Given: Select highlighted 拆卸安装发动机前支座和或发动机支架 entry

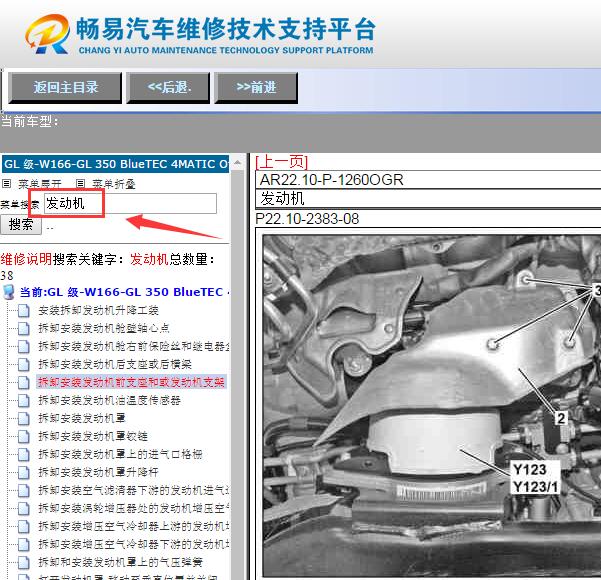Looking at the screenshot, I should click(131, 382).
